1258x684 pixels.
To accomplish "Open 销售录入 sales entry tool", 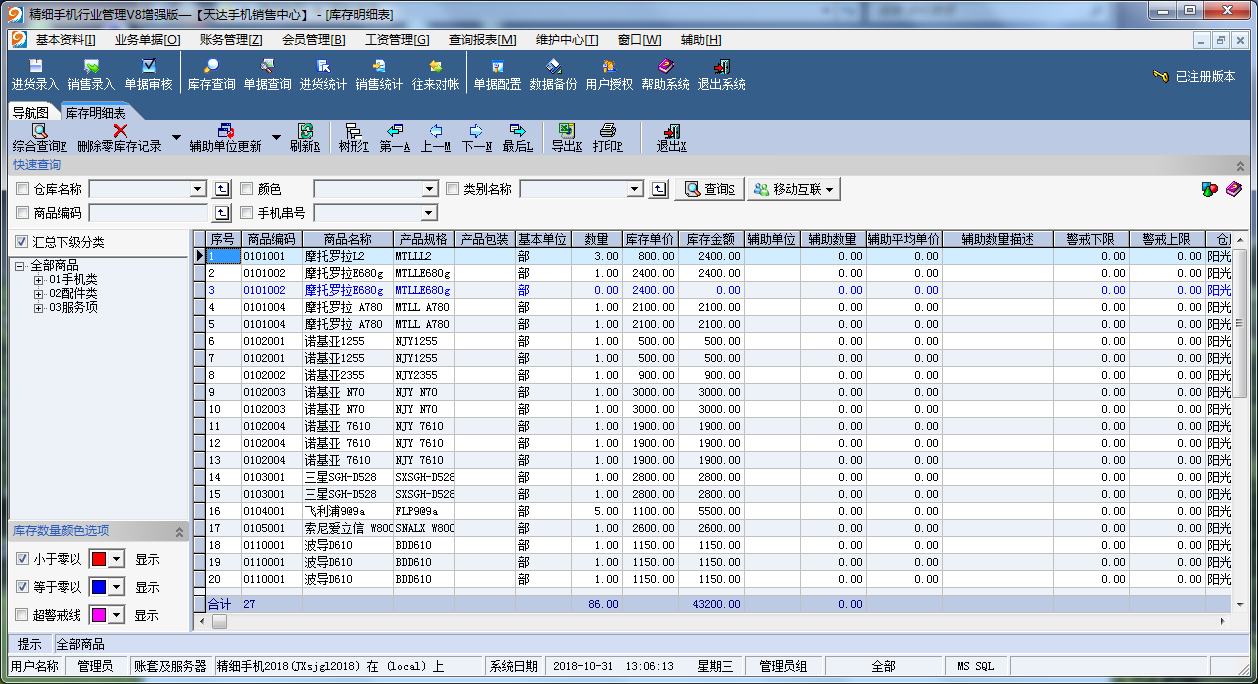I will click(x=92, y=75).
